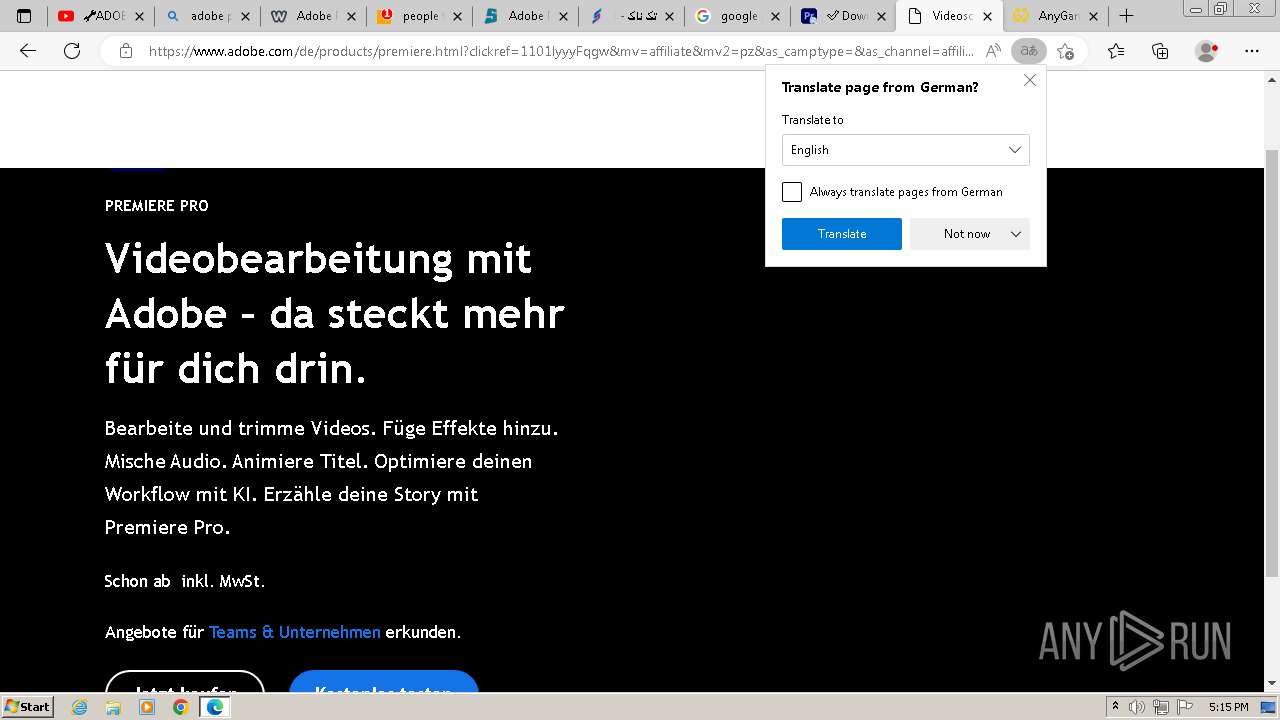Open the Settings and more ellipsis menu
Image resolution: width=1280 pixels, height=720 pixels.
point(1252,51)
